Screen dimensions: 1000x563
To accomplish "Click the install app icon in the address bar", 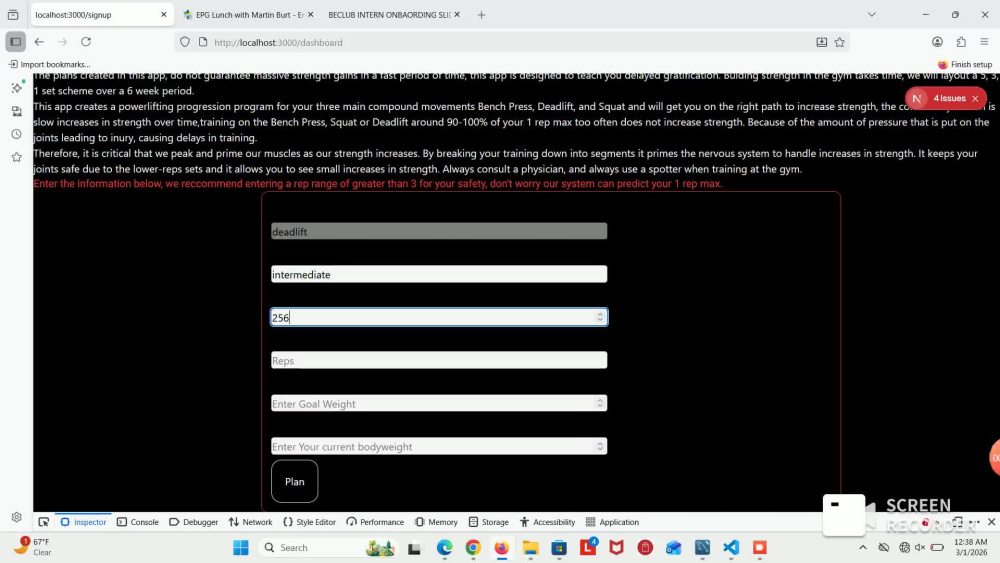I will point(821,42).
